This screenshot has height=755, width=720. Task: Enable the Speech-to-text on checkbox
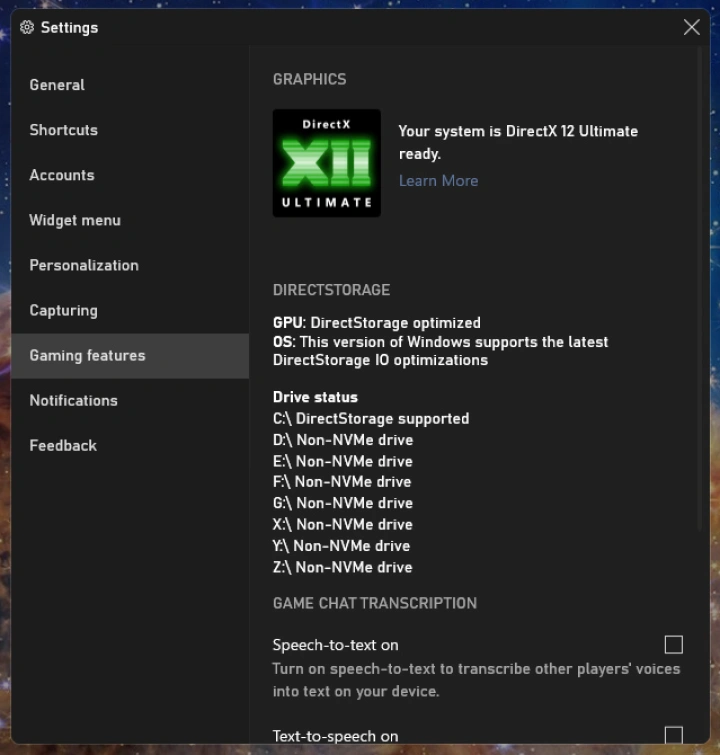pos(673,644)
